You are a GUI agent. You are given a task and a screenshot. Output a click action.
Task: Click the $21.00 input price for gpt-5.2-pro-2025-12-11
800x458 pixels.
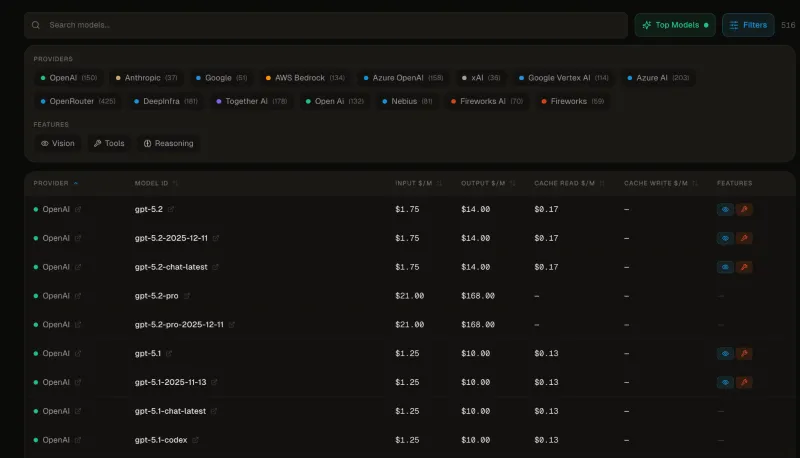coord(409,324)
